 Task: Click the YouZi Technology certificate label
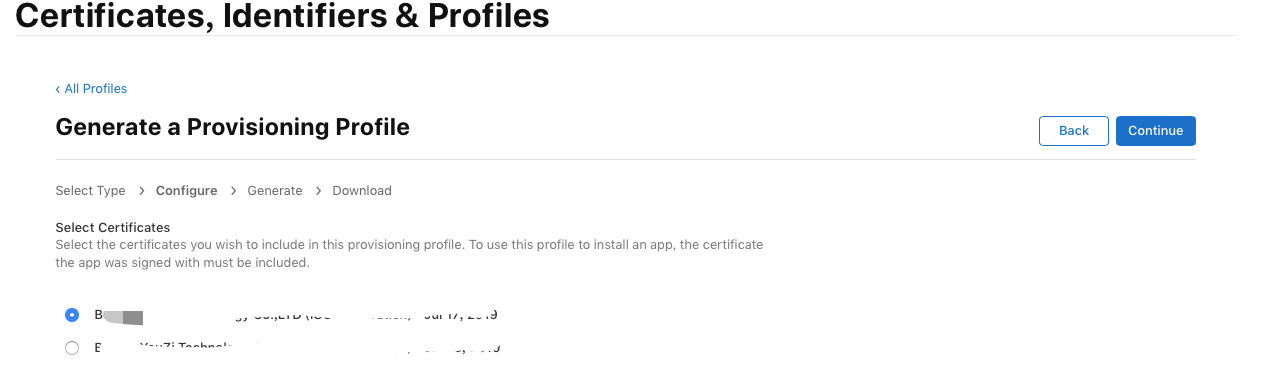pyautogui.click(x=296, y=348)
